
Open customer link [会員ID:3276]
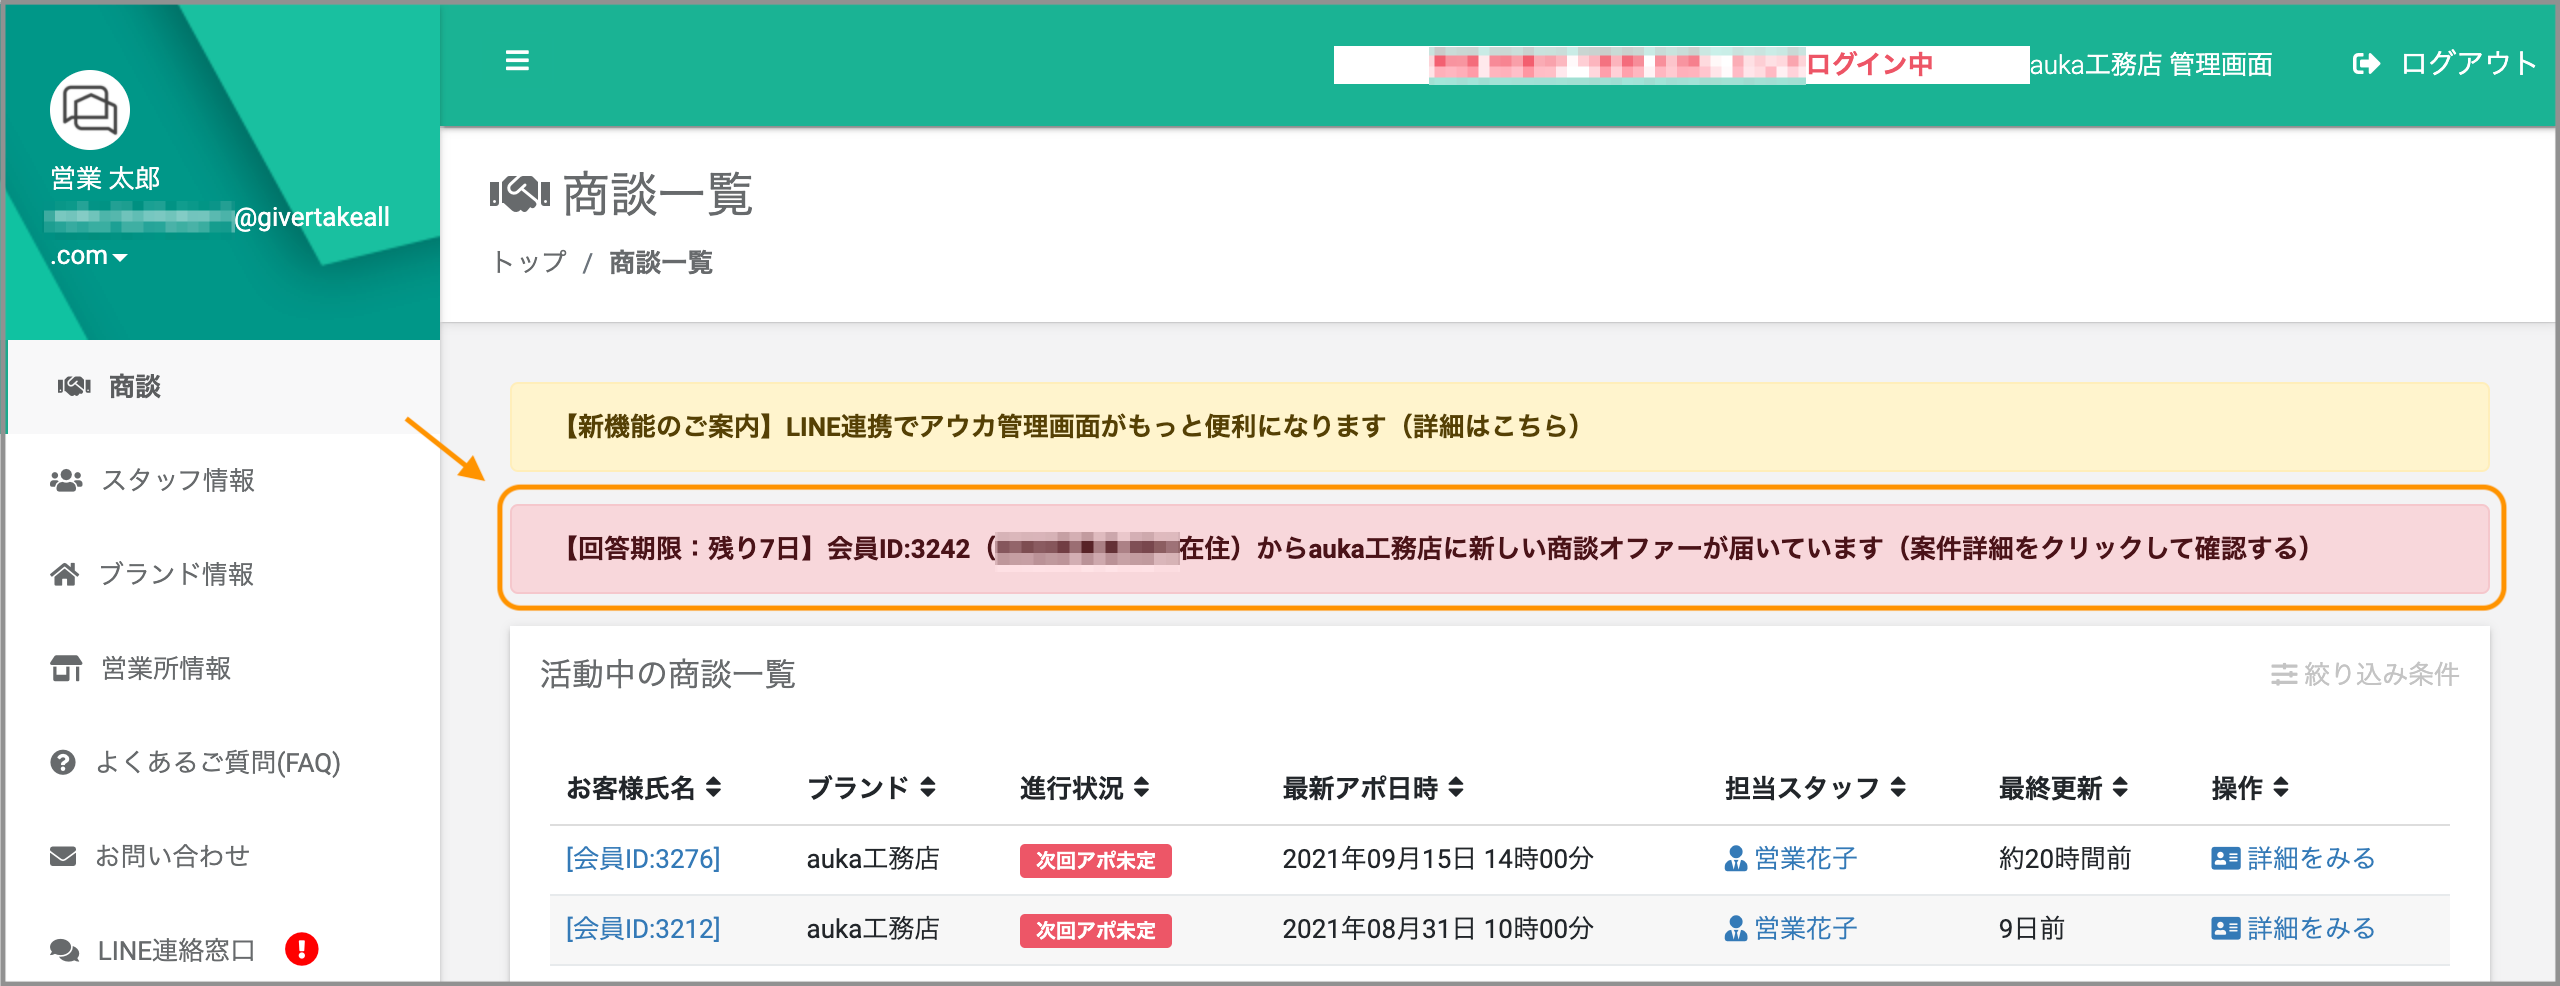click(643, 859)
